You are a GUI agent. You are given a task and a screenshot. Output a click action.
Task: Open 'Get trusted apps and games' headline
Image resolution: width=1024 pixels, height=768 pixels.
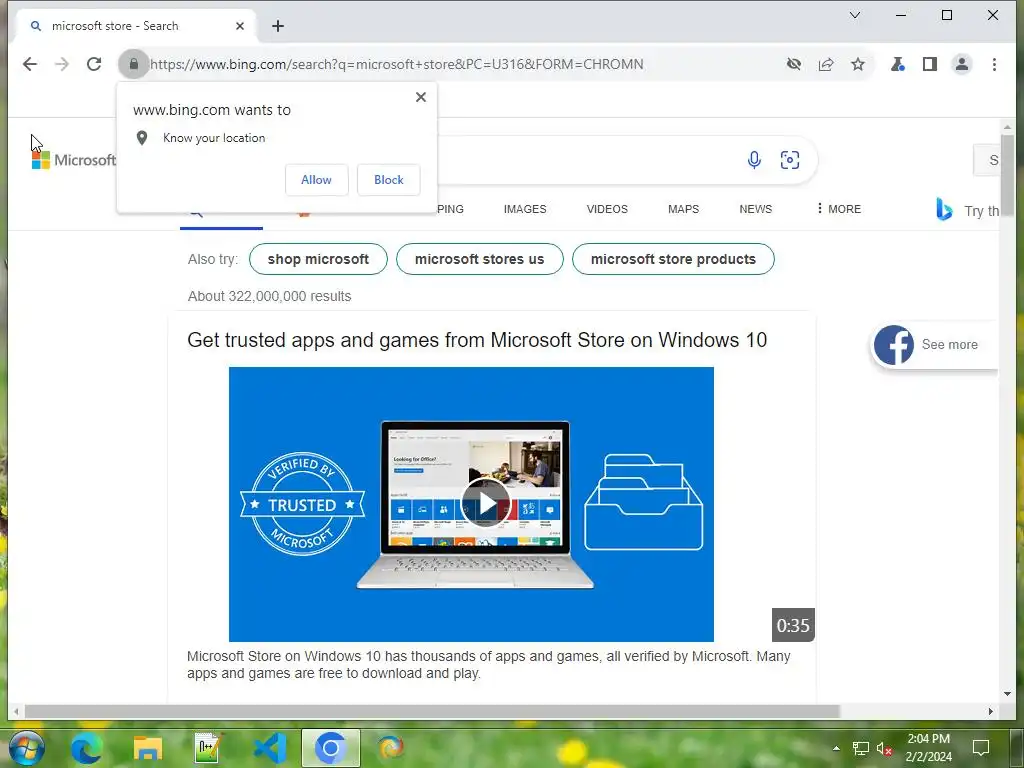click(477, 340)
